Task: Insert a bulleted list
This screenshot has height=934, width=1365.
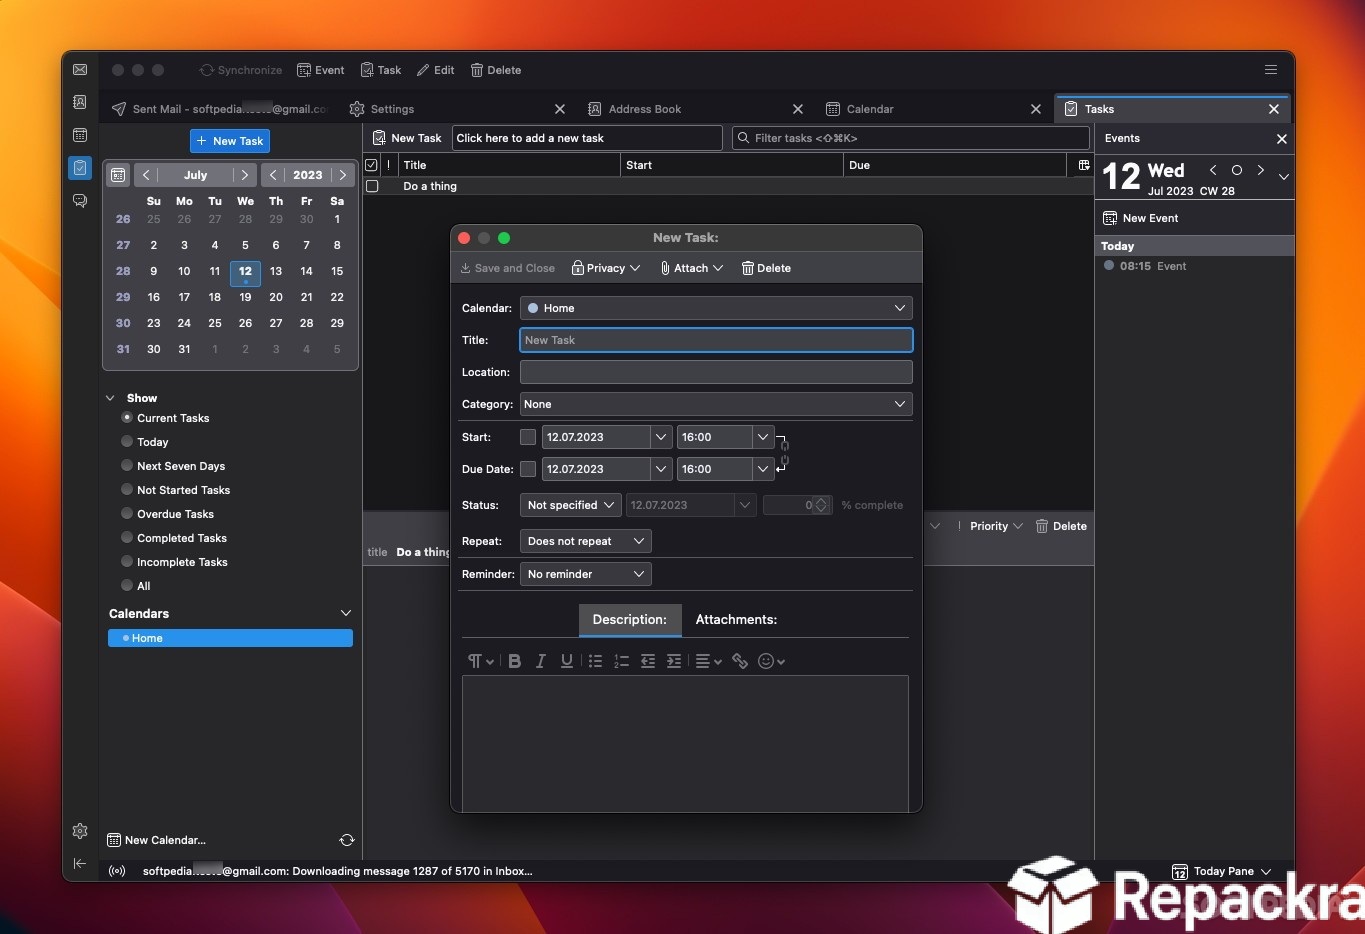Action: 595,661
